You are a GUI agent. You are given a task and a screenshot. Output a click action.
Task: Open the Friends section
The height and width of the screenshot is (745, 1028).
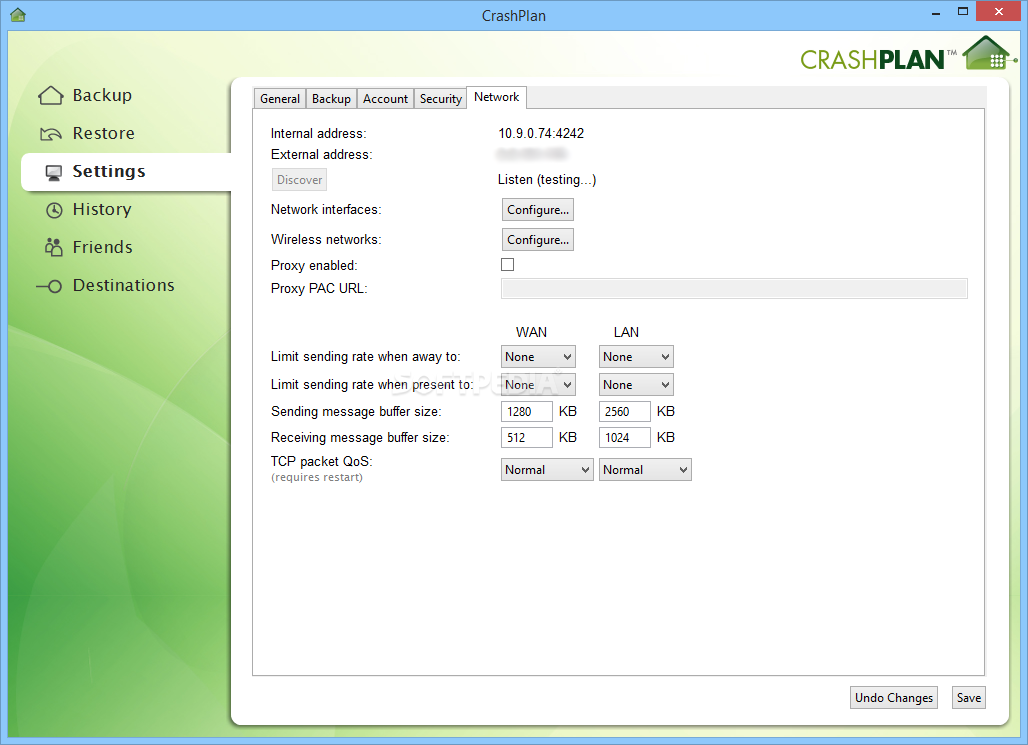(x=102, y=247)
